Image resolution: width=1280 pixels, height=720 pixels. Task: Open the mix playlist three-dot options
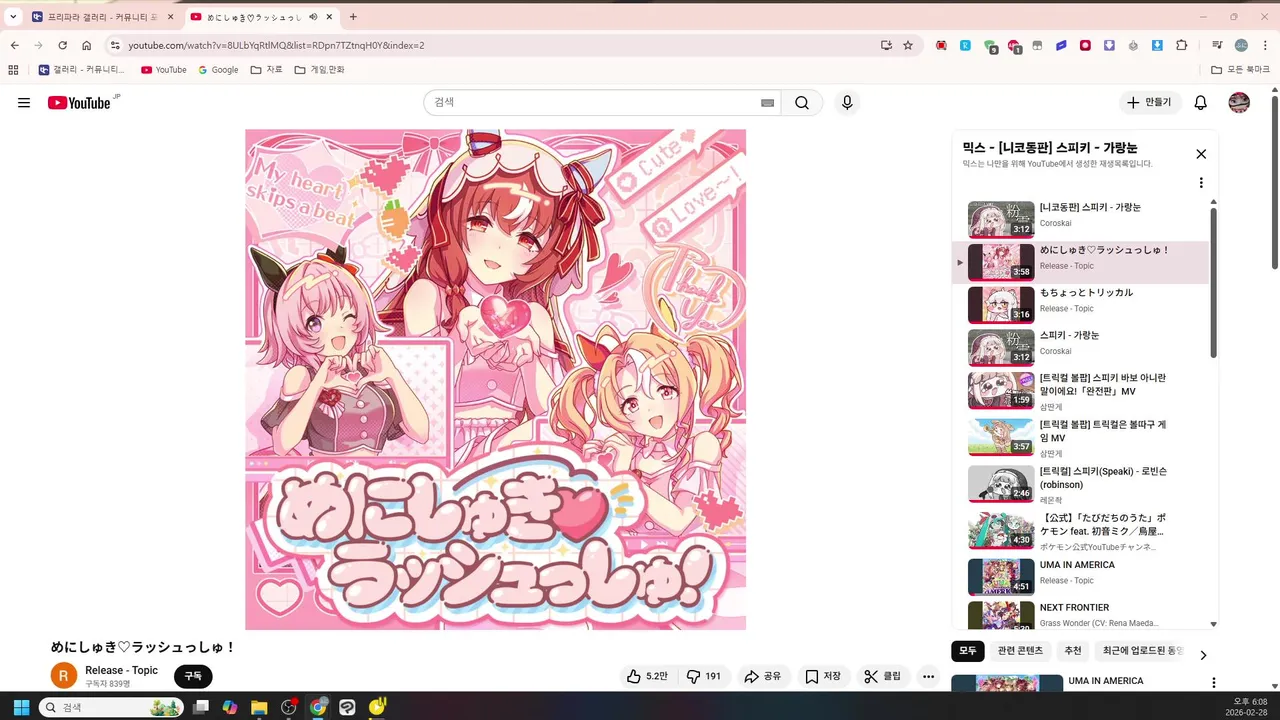[1201, 183]
